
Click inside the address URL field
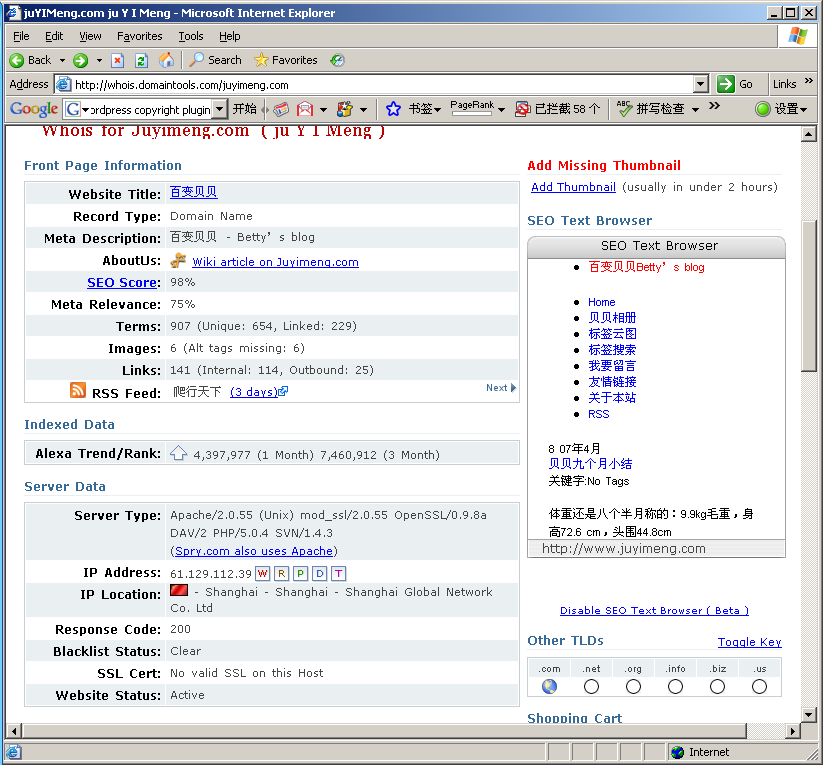pos(383,85)
